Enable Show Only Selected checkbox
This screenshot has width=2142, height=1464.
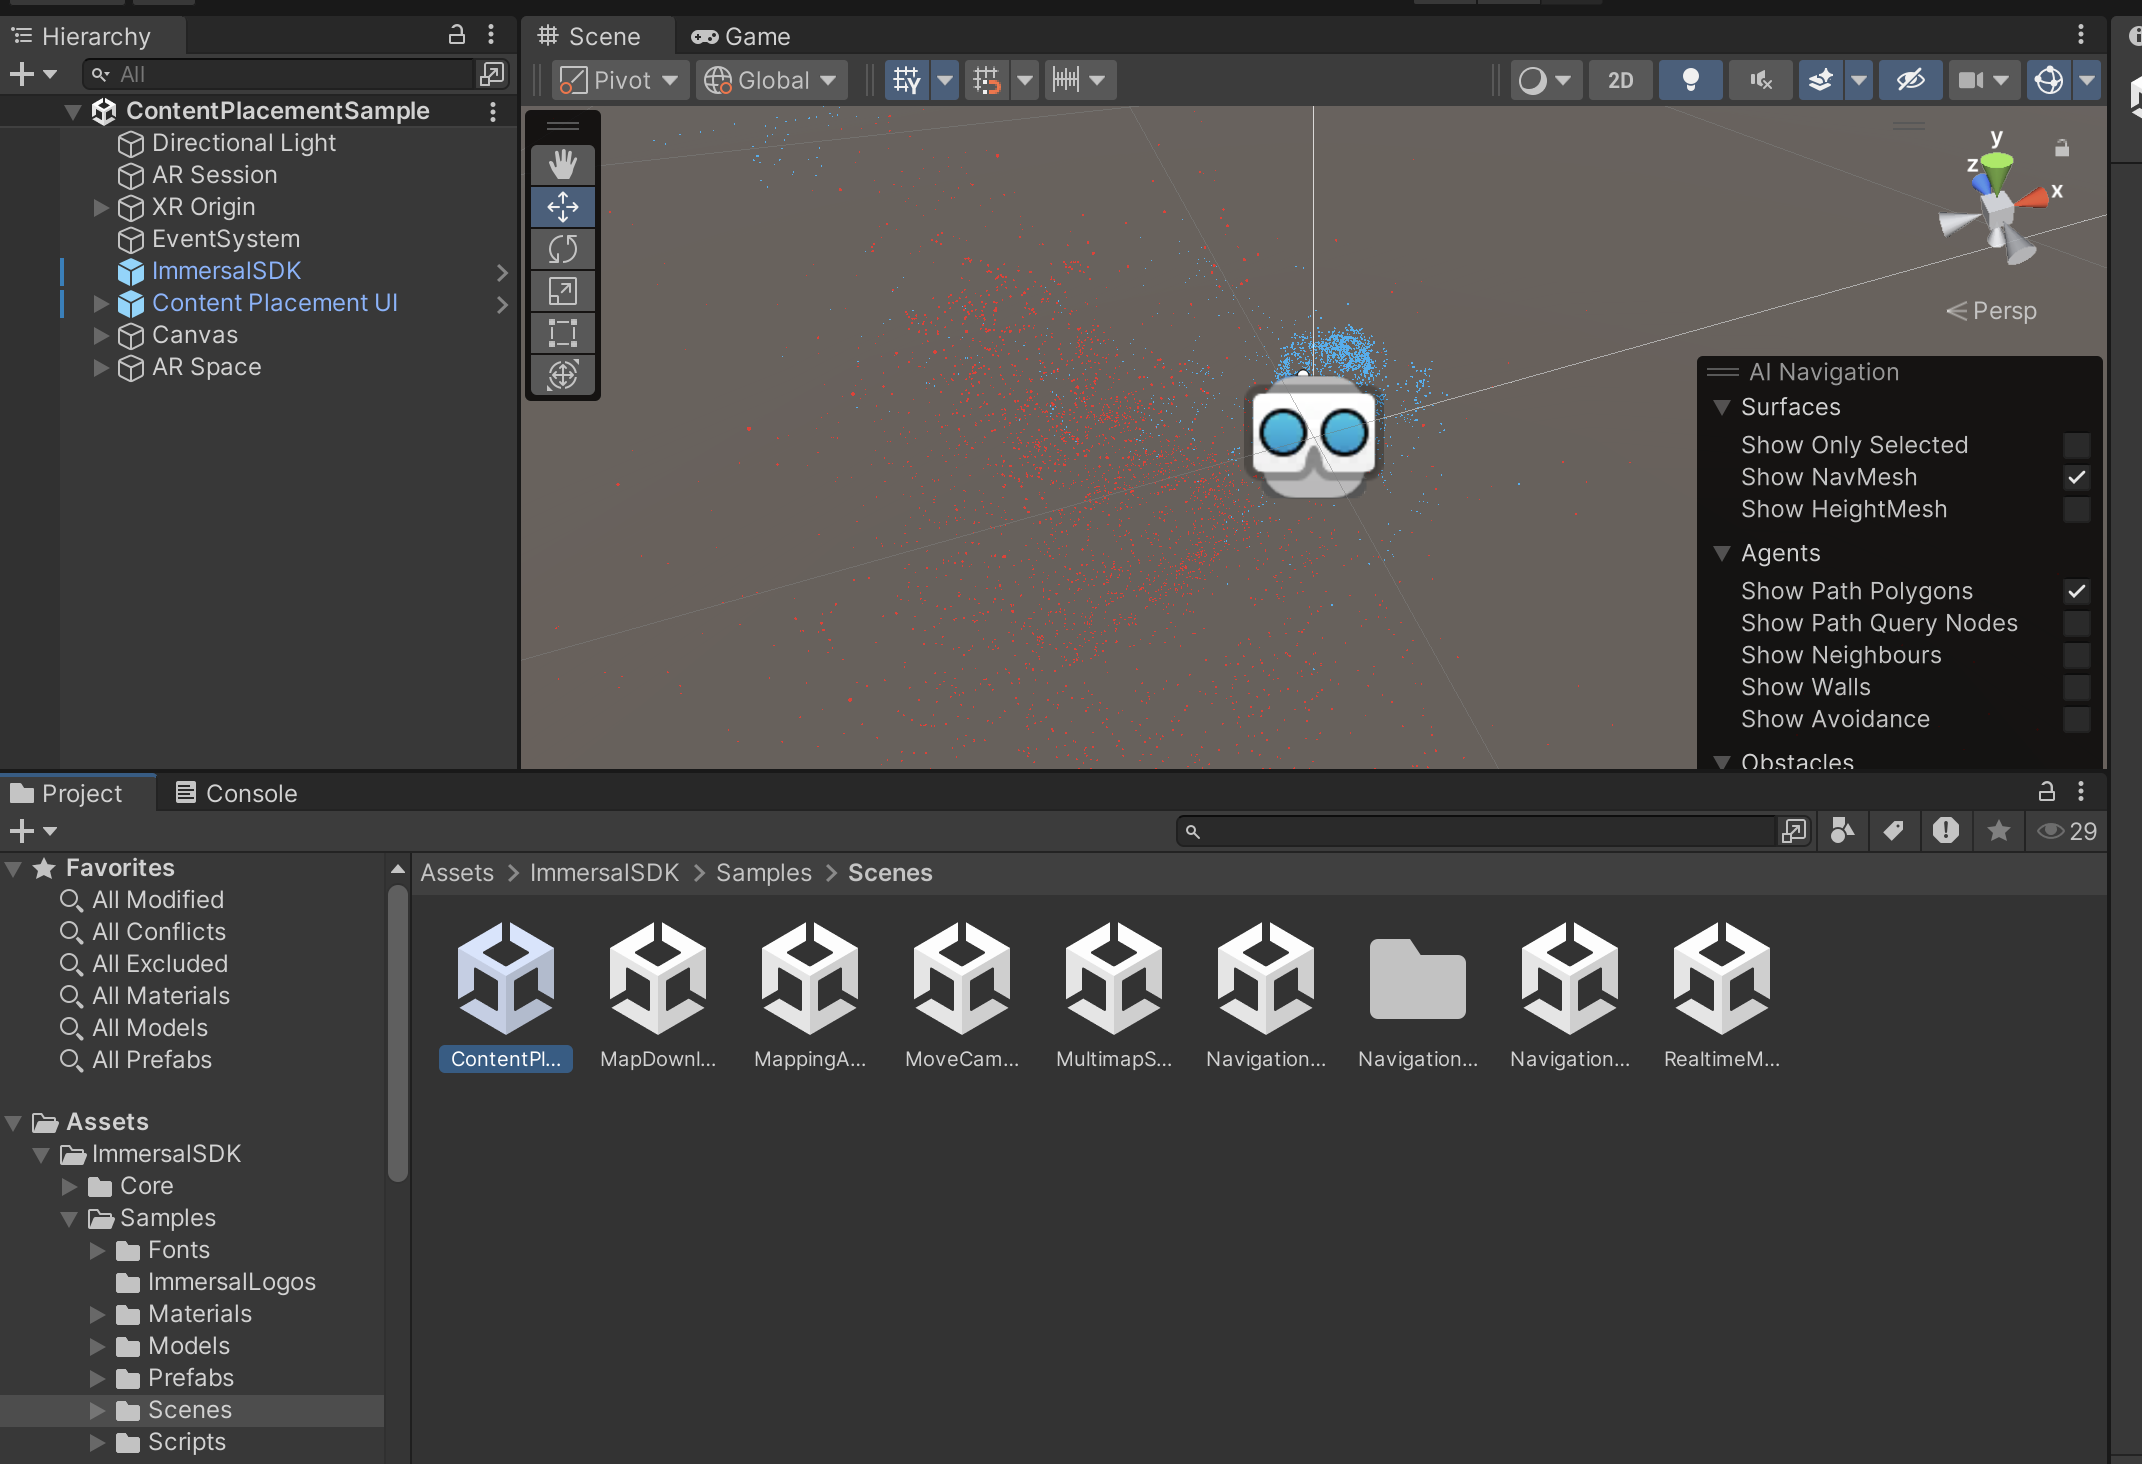[x=2076, y=445]
